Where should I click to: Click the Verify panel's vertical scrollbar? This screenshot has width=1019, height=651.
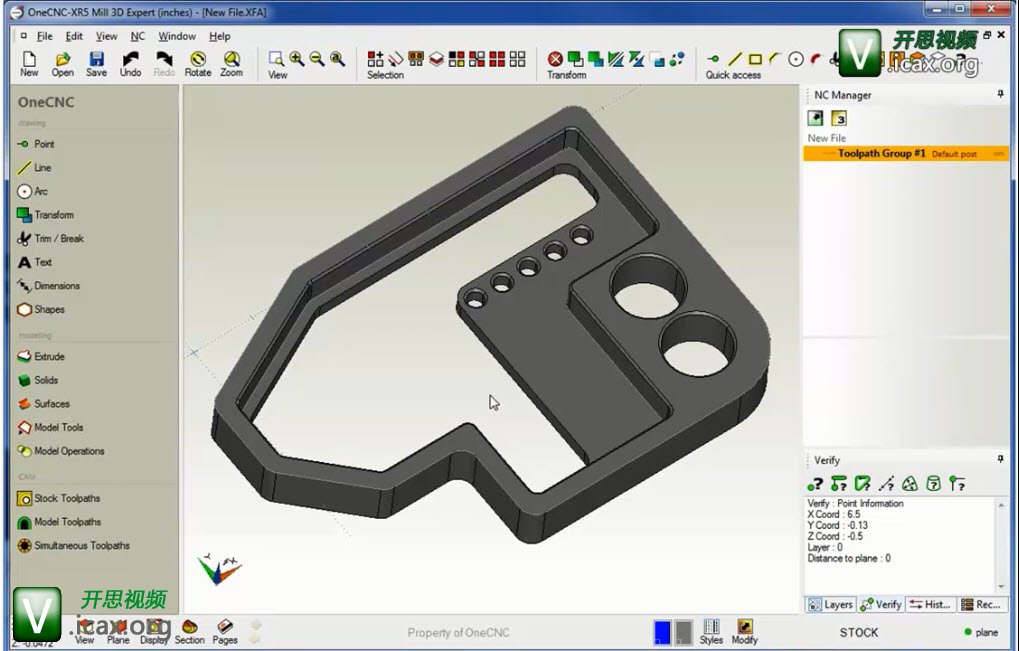click(1001, 543)
